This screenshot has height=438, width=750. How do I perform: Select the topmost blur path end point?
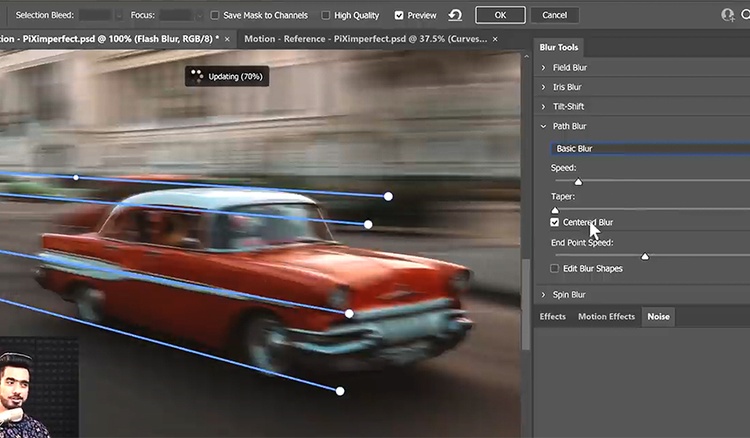(x=388, y=196)
